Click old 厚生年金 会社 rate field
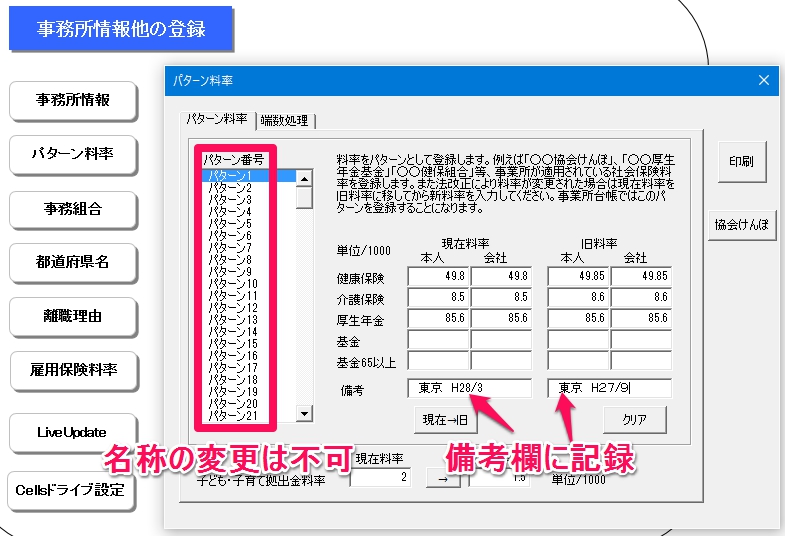 (641, 318)
